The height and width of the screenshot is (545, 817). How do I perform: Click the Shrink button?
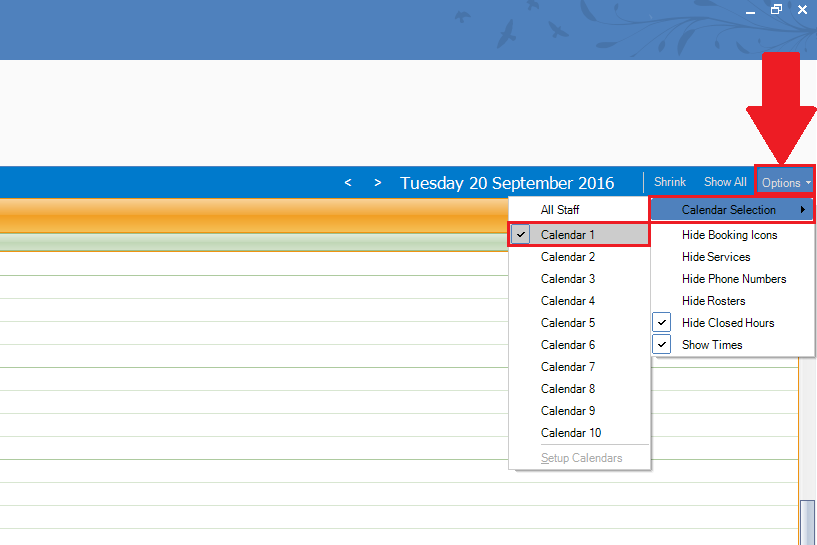click(x=670, y=182)
